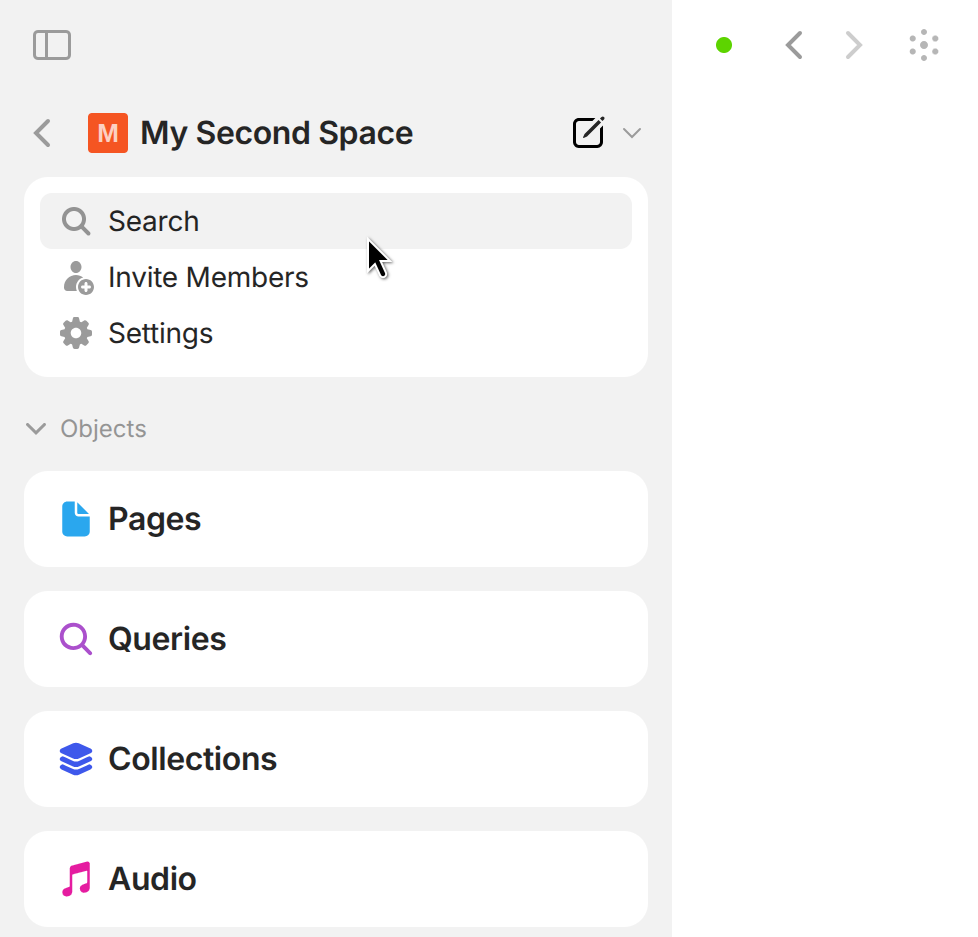Open the Queries object type

point(335,639)
